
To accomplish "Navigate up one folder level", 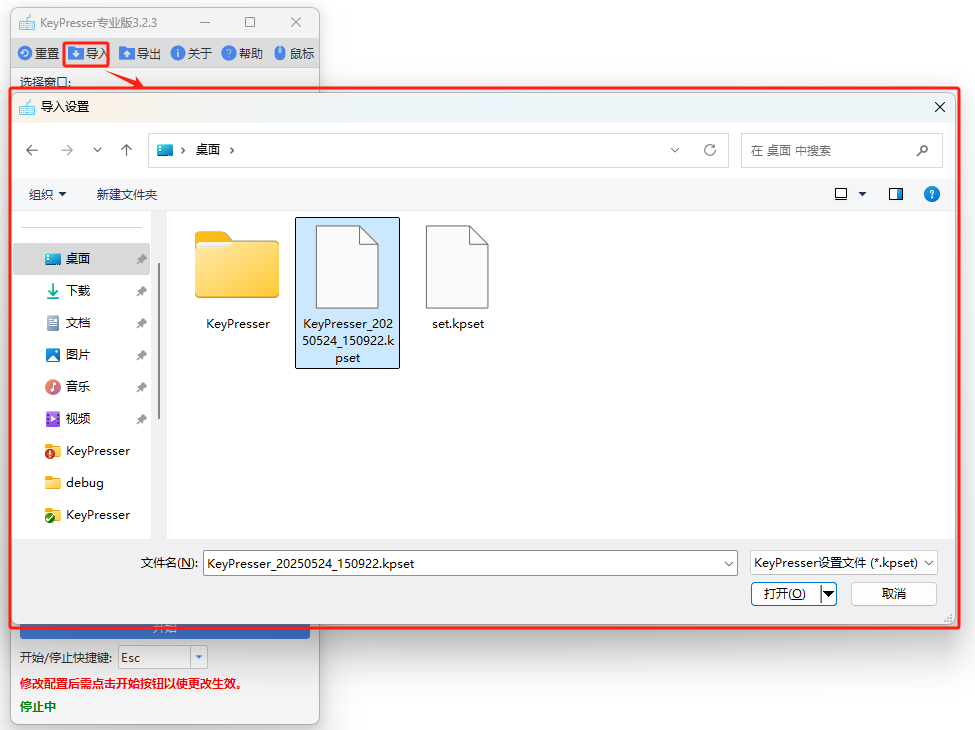I will pyautogui.click(x=126, y=150).
